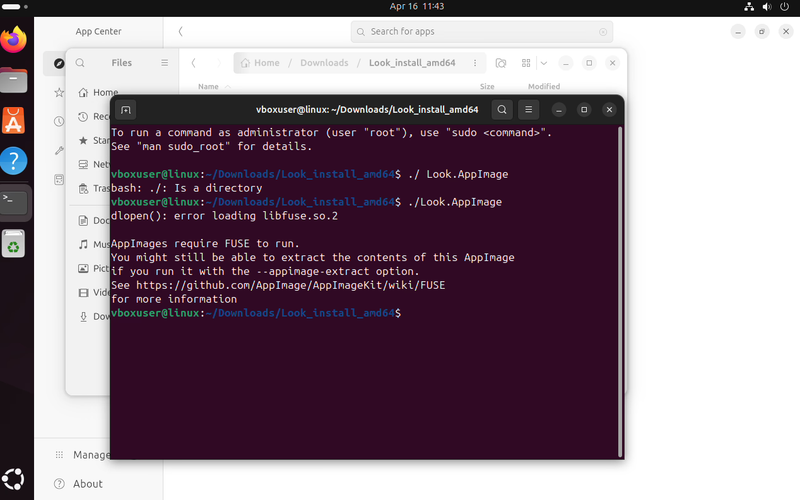Select Home in the Files sidebar

click(98, 92)
